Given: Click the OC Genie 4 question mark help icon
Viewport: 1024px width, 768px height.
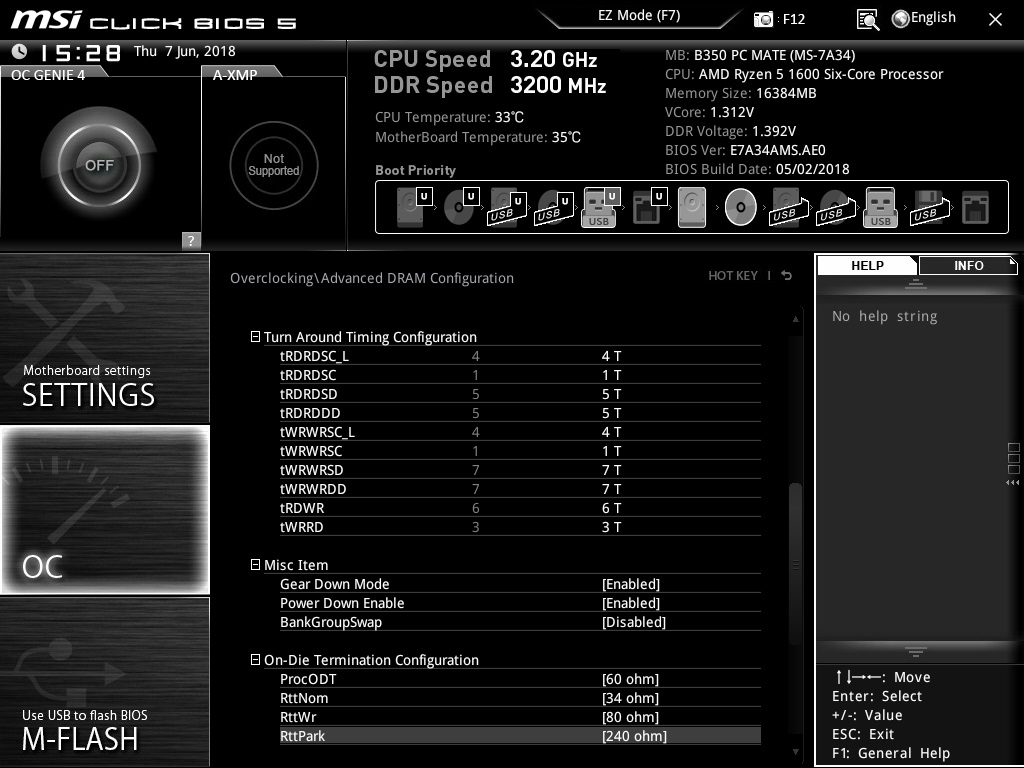Looking at the screenshot, I should point(191,240).
